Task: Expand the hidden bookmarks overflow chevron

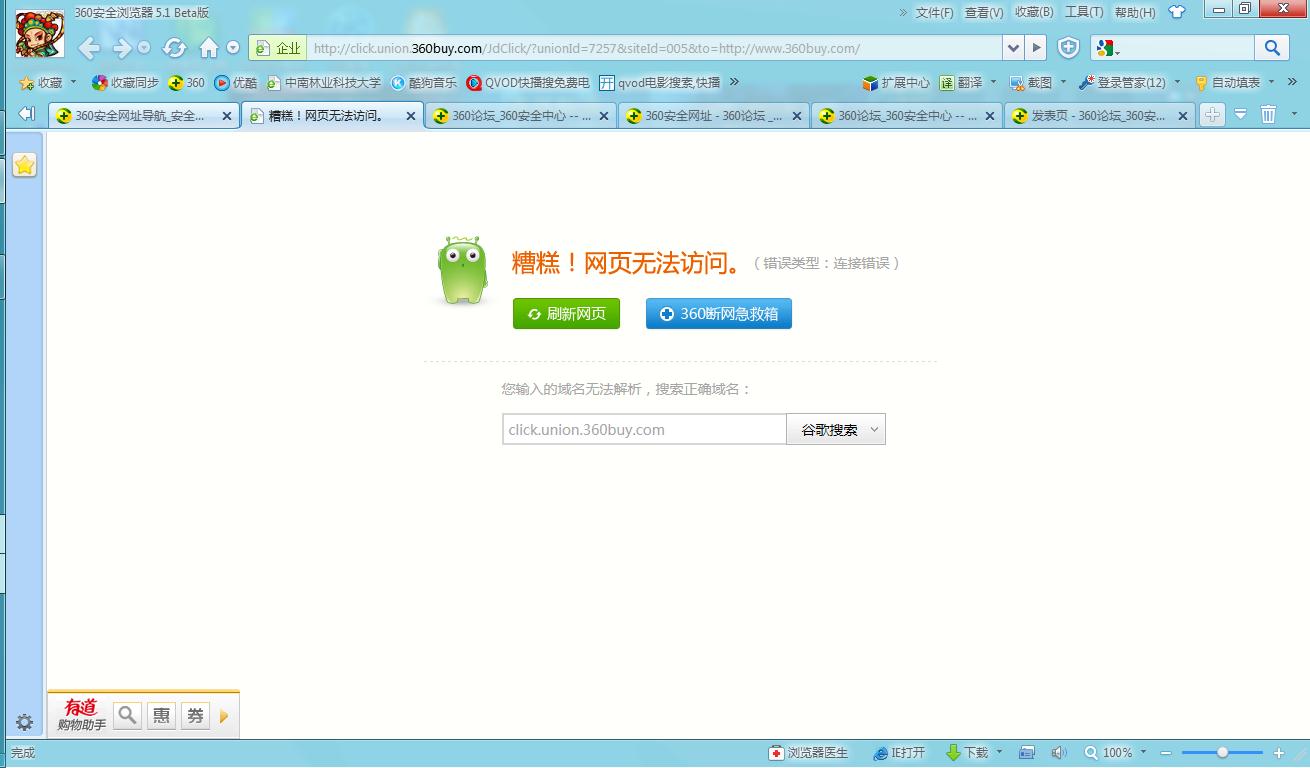Action: pos(734,82)
